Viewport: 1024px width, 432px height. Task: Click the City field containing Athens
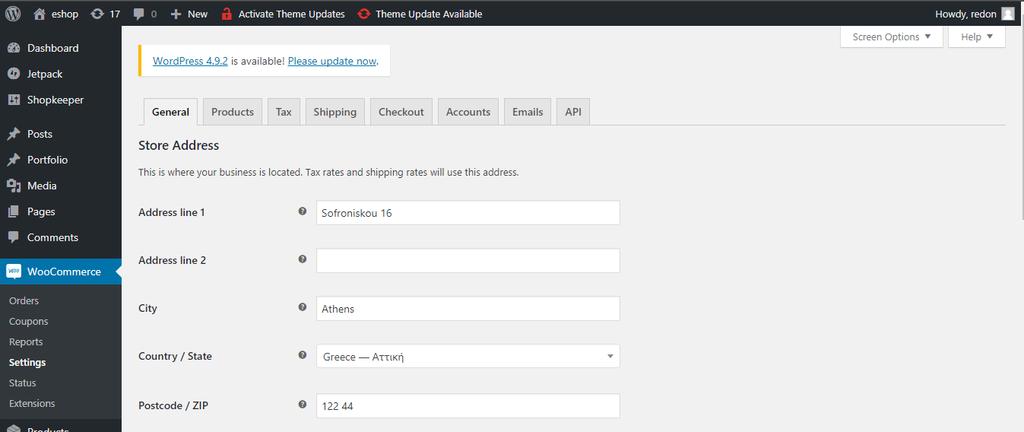pos(468,309)
